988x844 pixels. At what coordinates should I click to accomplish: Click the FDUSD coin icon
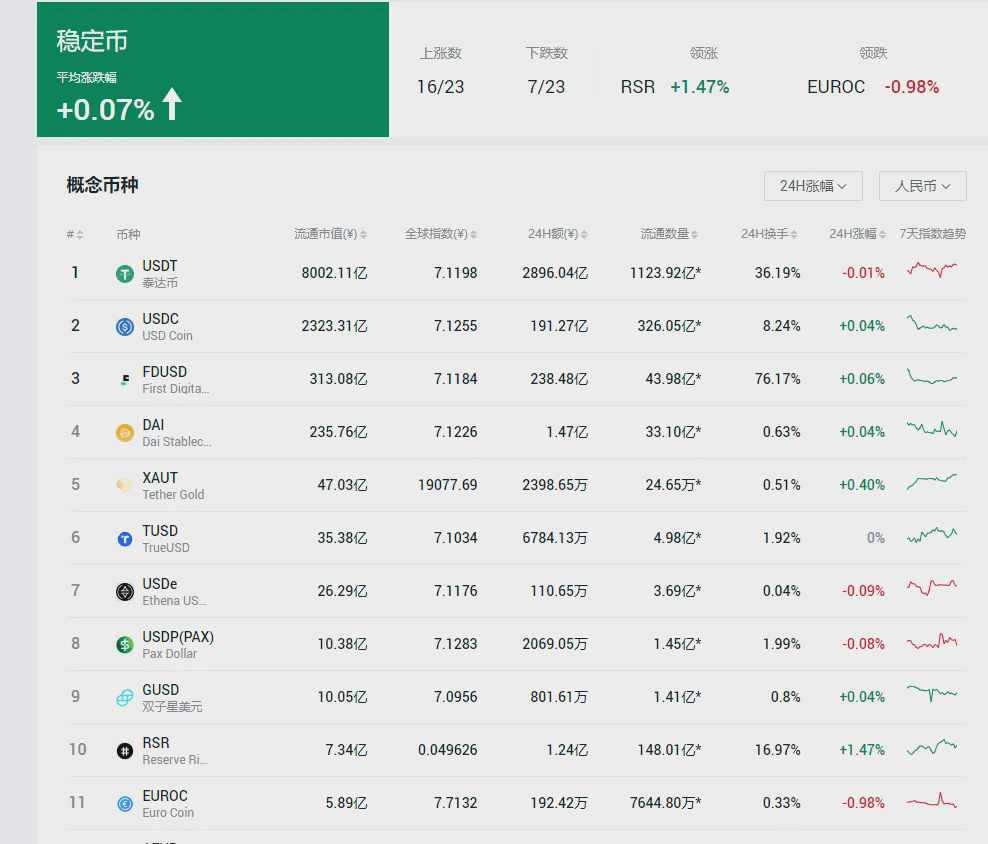[125, 379]
